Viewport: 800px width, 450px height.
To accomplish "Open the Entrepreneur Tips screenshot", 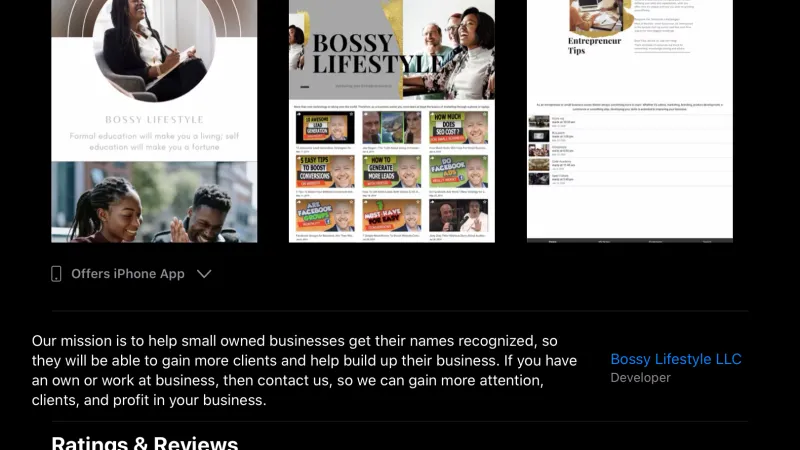I will [x=630, y=121].
